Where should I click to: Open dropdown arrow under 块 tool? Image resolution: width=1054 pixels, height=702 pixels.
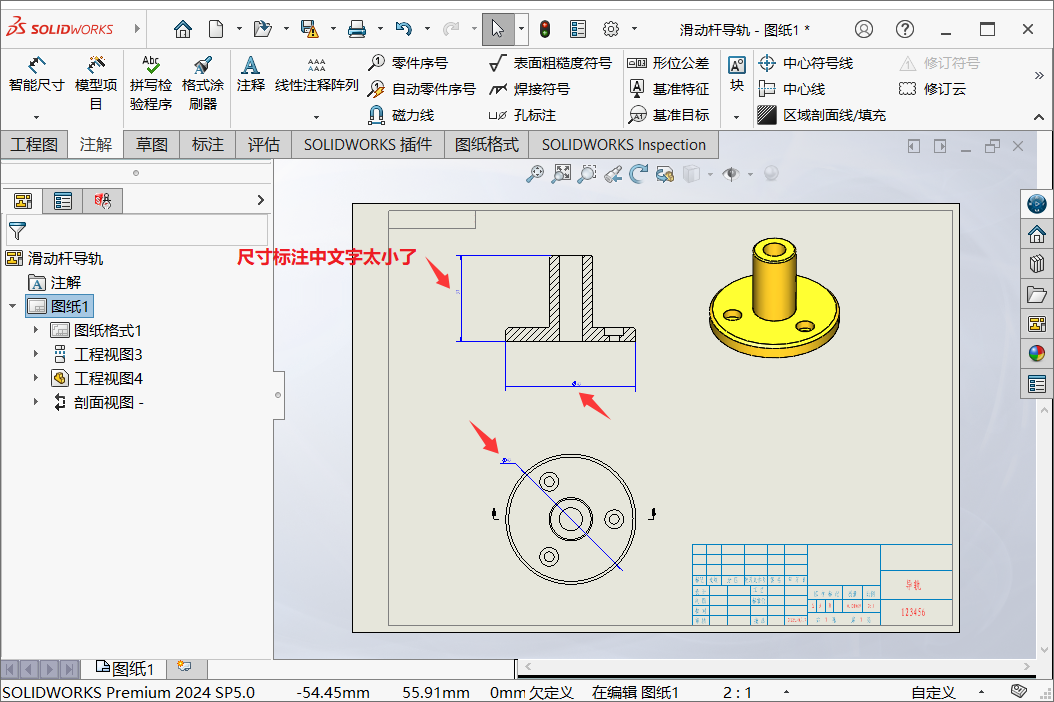(x=737, y=117)
